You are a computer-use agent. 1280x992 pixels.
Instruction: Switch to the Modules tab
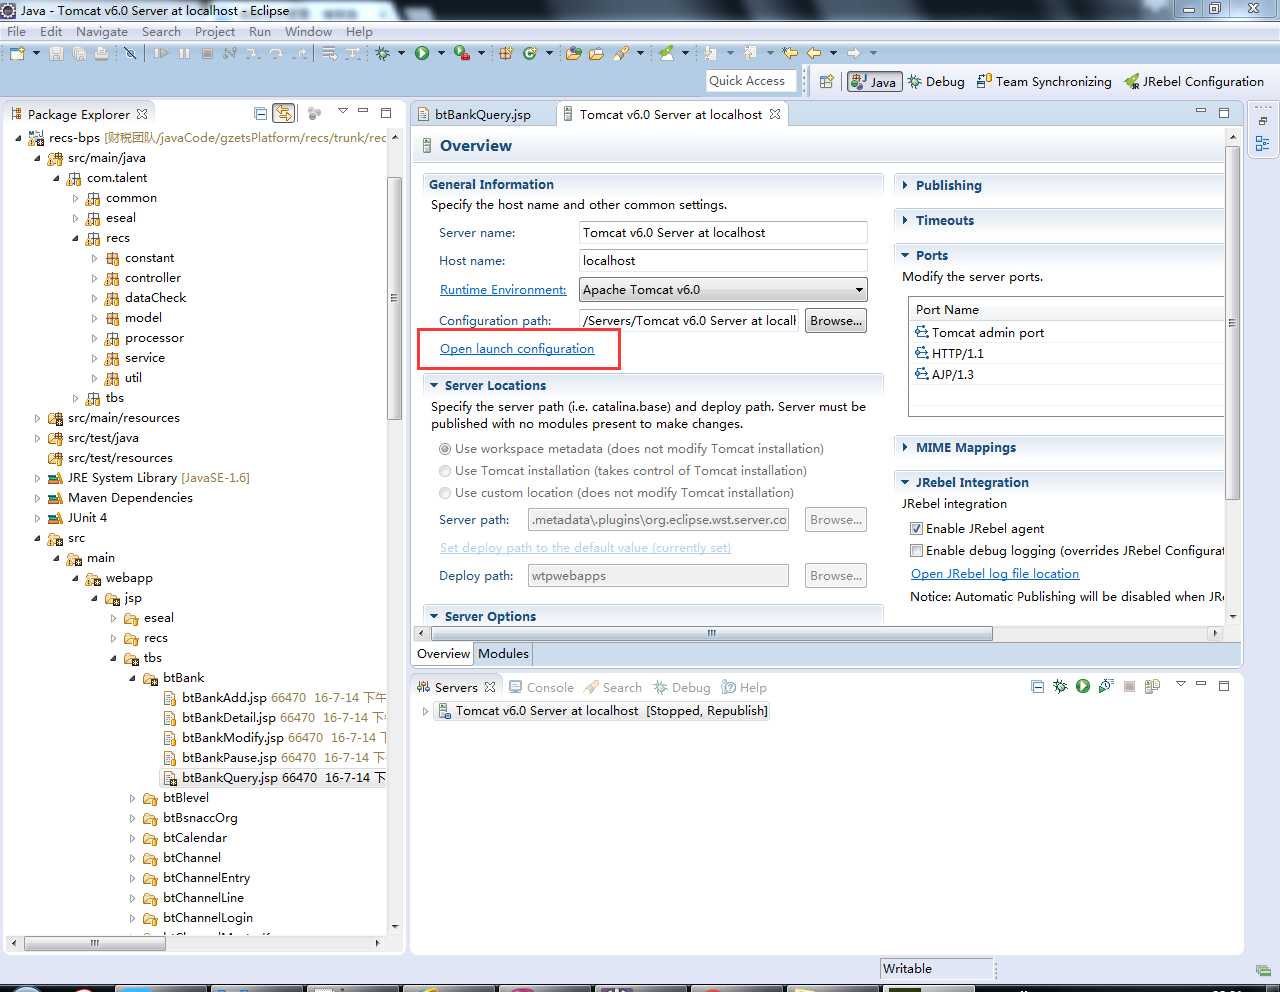tap(503, 654)
